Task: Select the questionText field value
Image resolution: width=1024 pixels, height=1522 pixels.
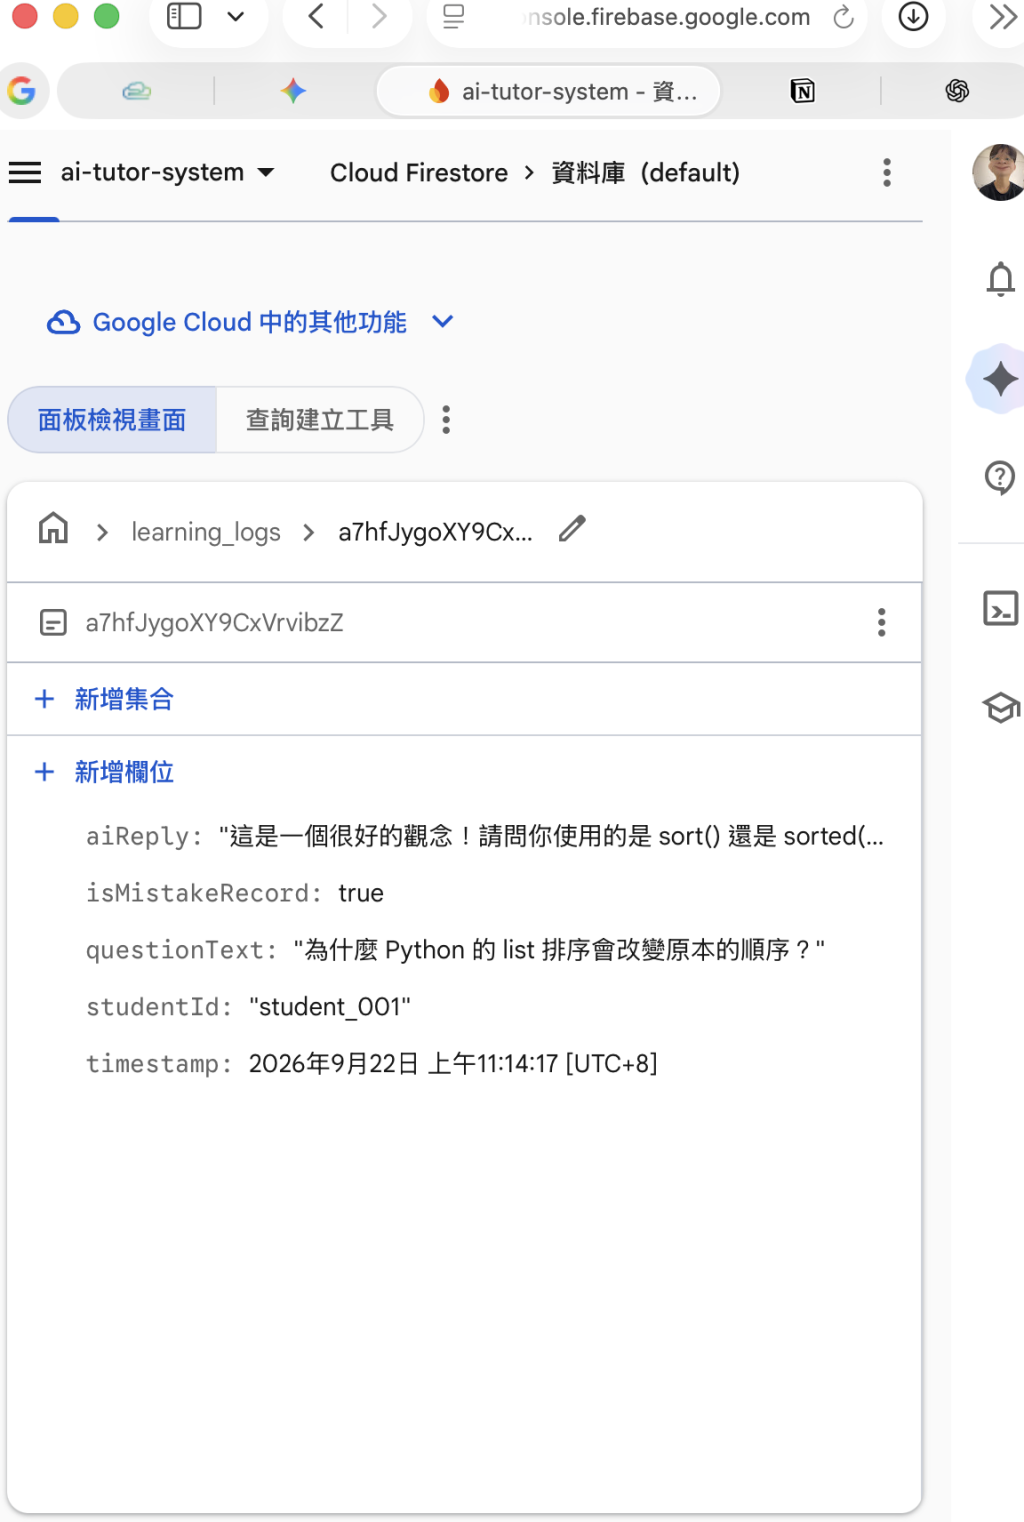Action: tap(559, 950)
